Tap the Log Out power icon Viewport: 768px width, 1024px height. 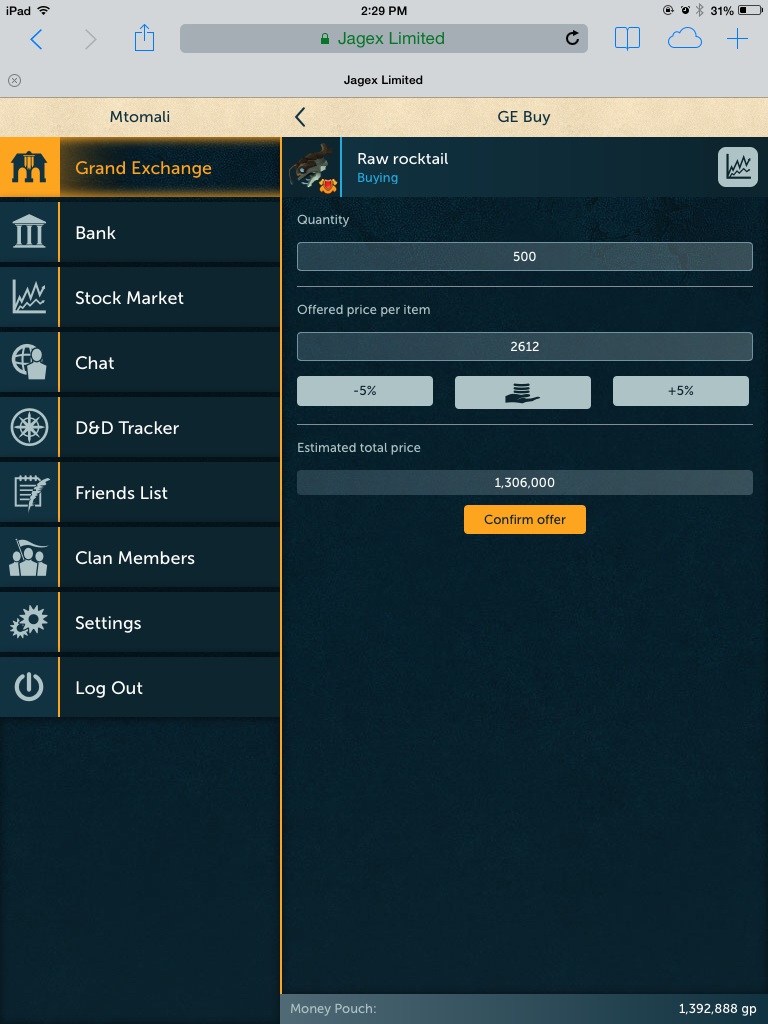29,688
